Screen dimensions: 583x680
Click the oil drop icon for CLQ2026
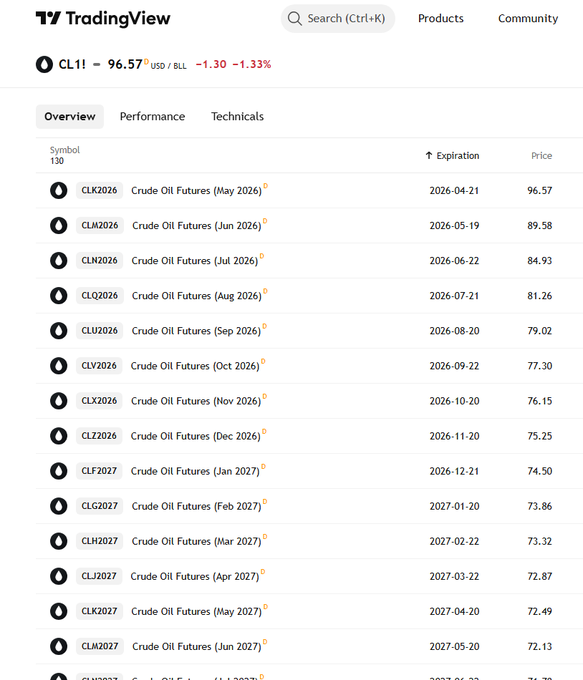[x=59, y=296]
